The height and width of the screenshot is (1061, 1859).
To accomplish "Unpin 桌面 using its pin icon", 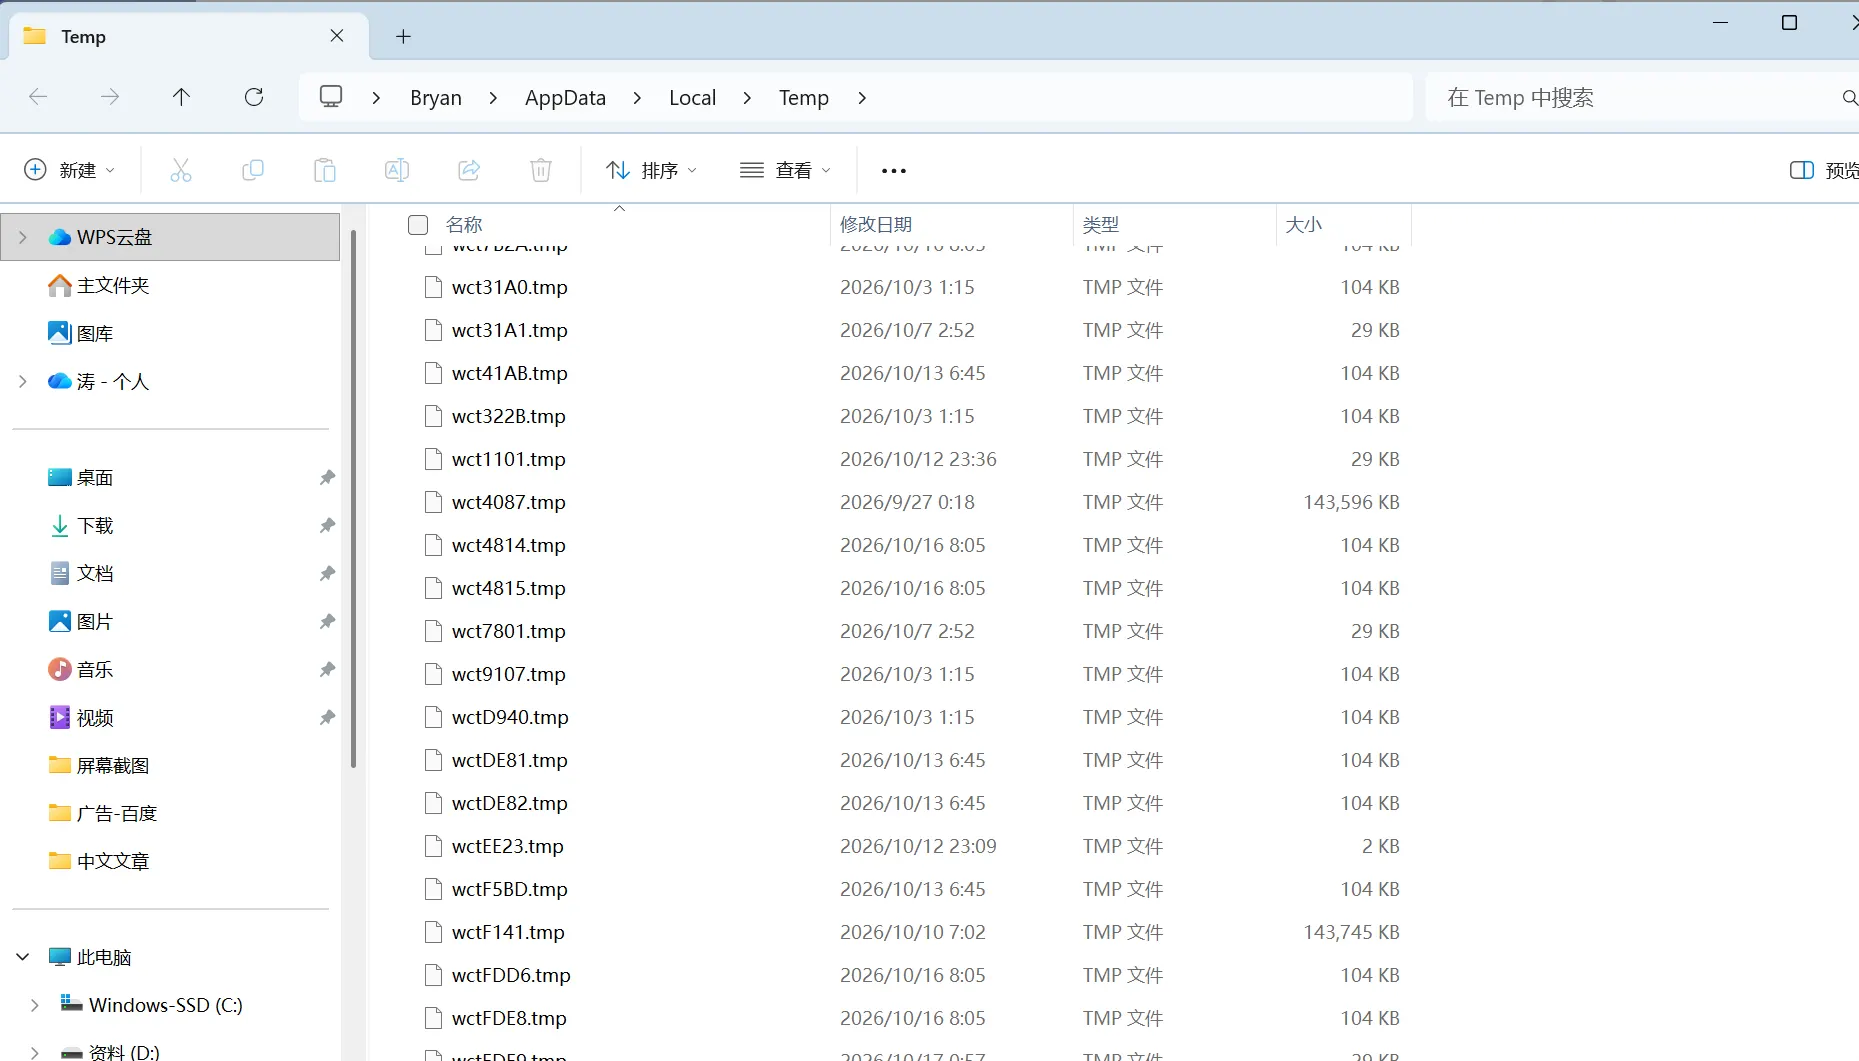I will [327, 478].
